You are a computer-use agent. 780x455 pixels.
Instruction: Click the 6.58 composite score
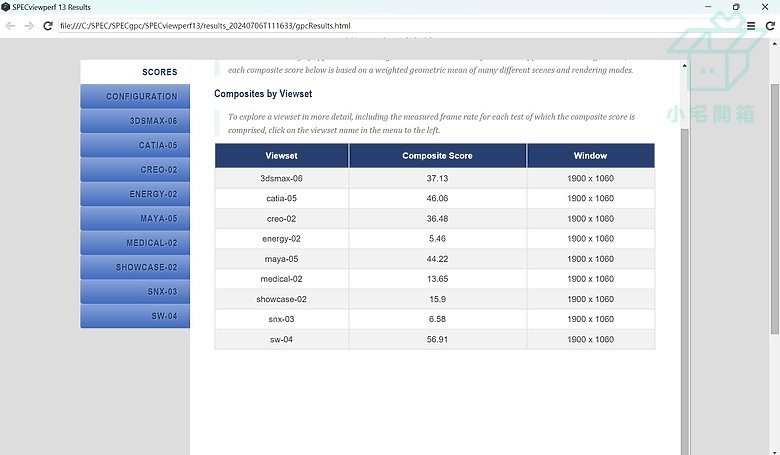pos(437,319)
